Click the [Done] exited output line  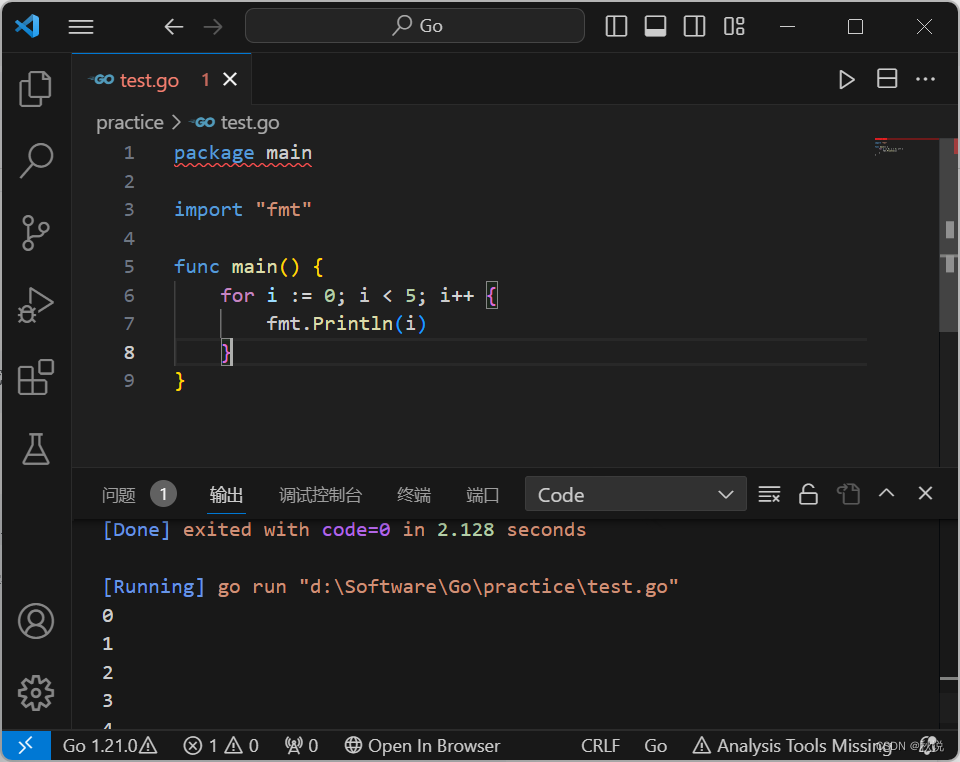click(344, 529)
